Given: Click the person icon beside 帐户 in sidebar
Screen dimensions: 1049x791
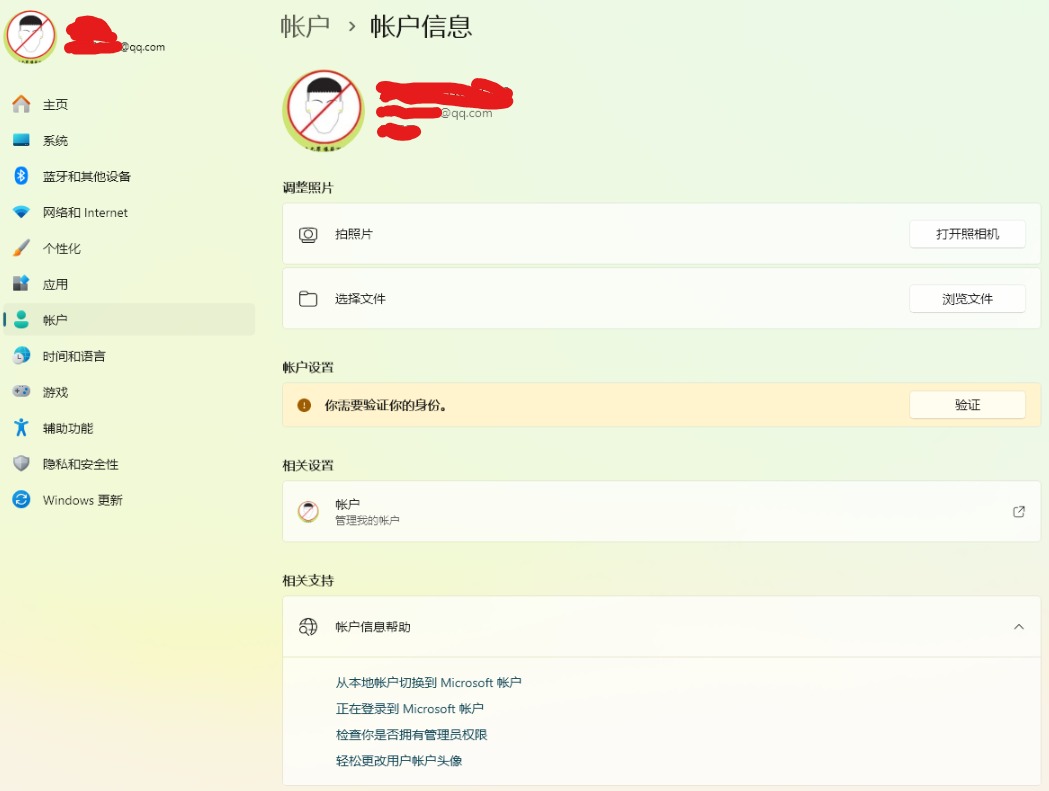Looking at the screenshot, I should pos(21,319).
